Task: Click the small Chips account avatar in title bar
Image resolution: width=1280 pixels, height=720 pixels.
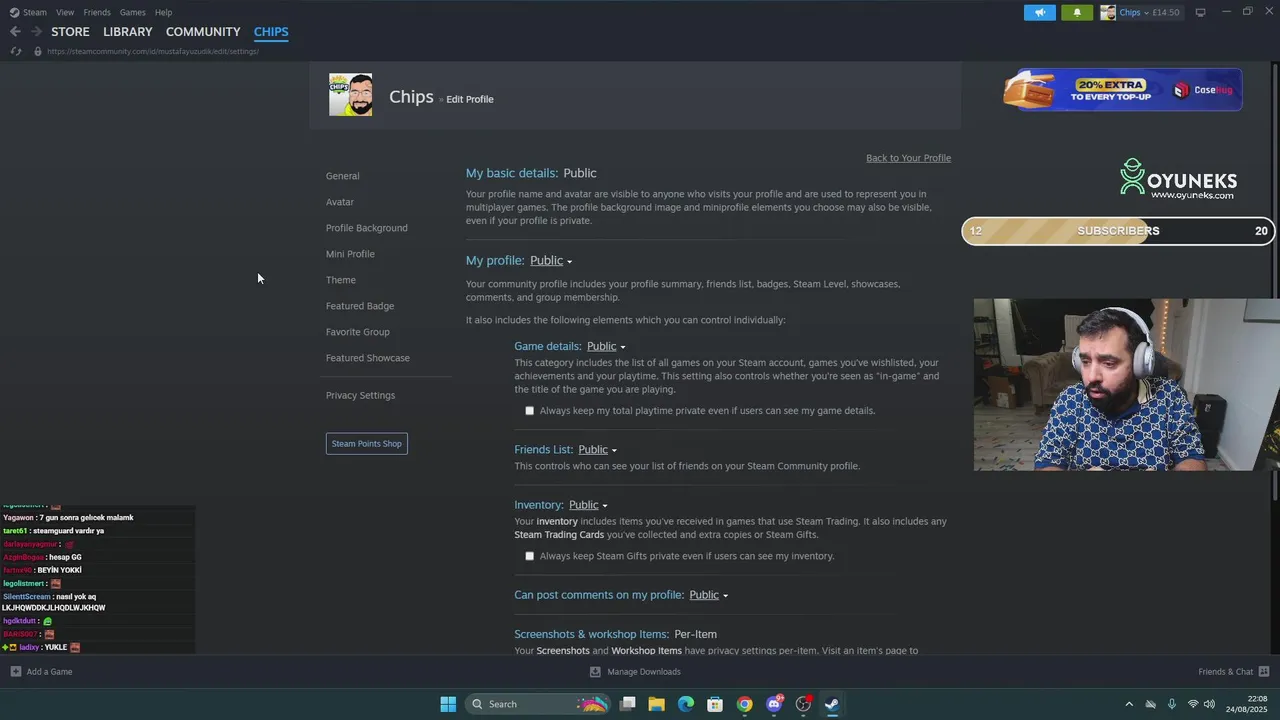Action: coord(1108,12)
